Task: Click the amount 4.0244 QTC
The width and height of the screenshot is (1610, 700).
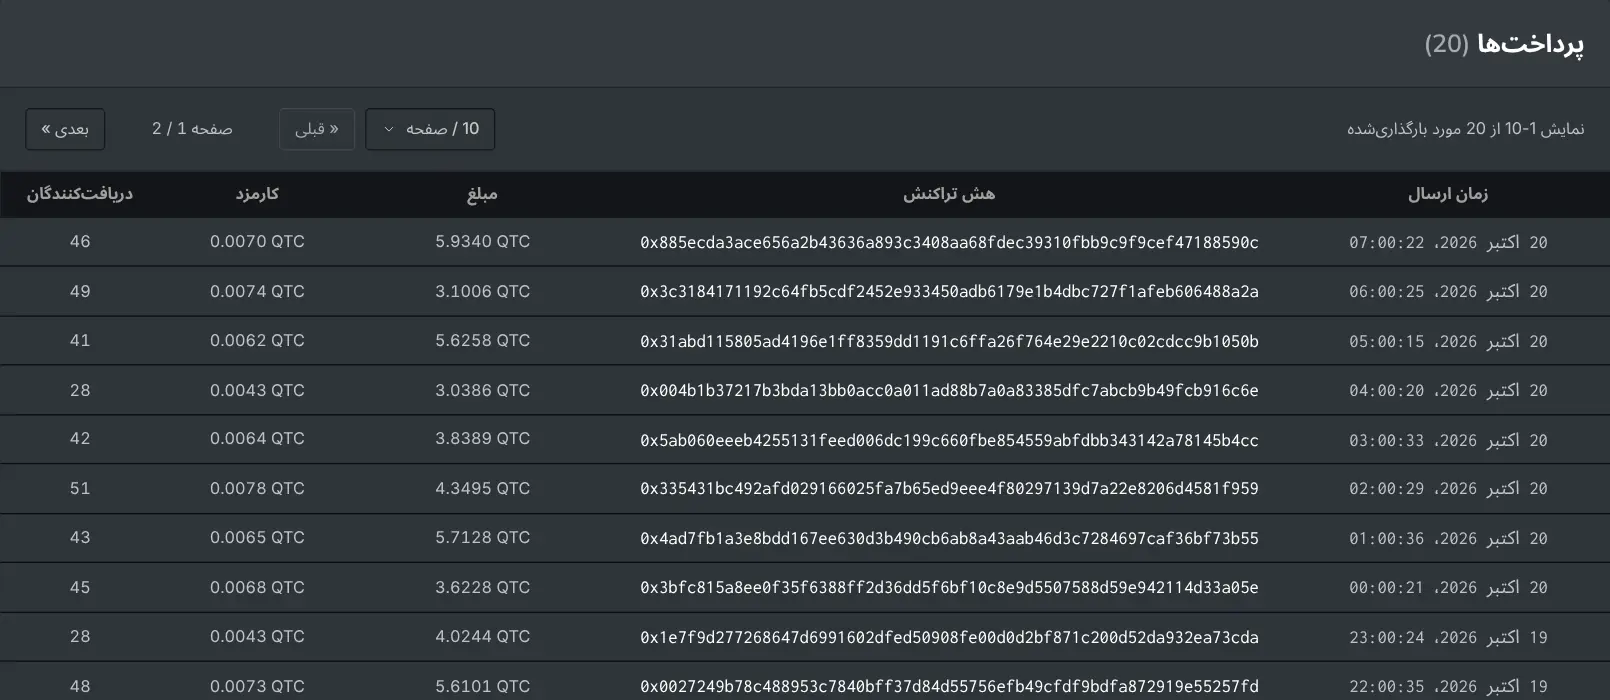Action: [x=482, y=637]
